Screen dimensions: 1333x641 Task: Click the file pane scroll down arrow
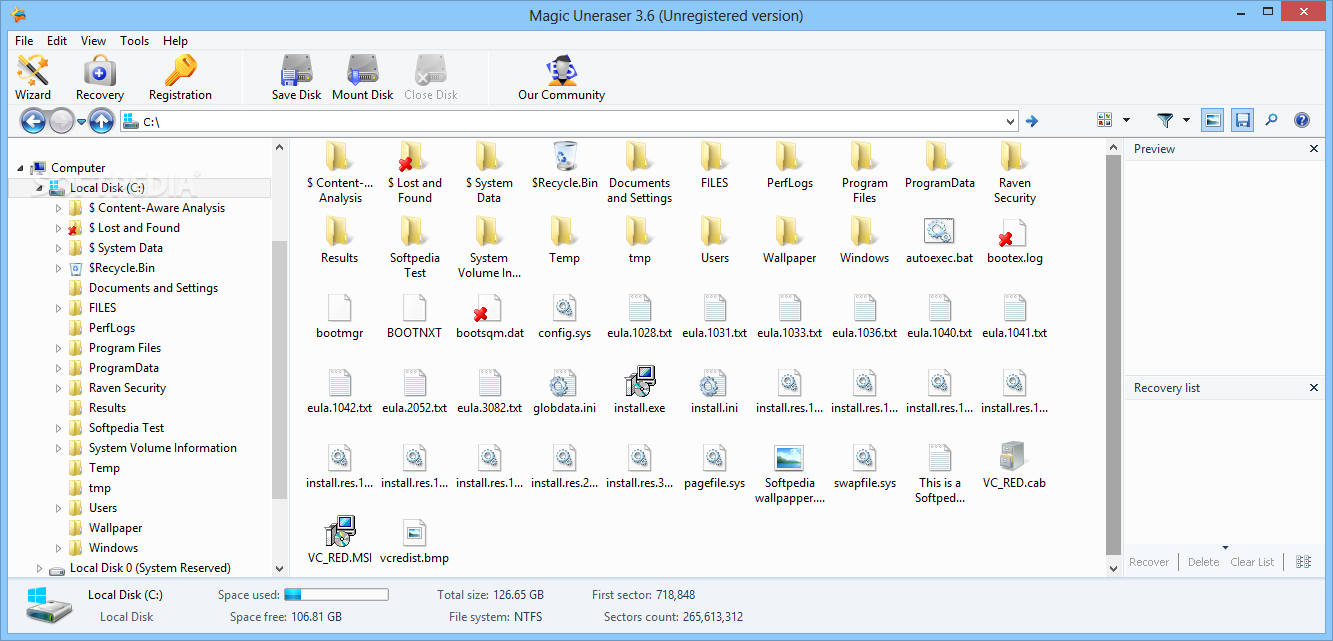(1114, 568)
